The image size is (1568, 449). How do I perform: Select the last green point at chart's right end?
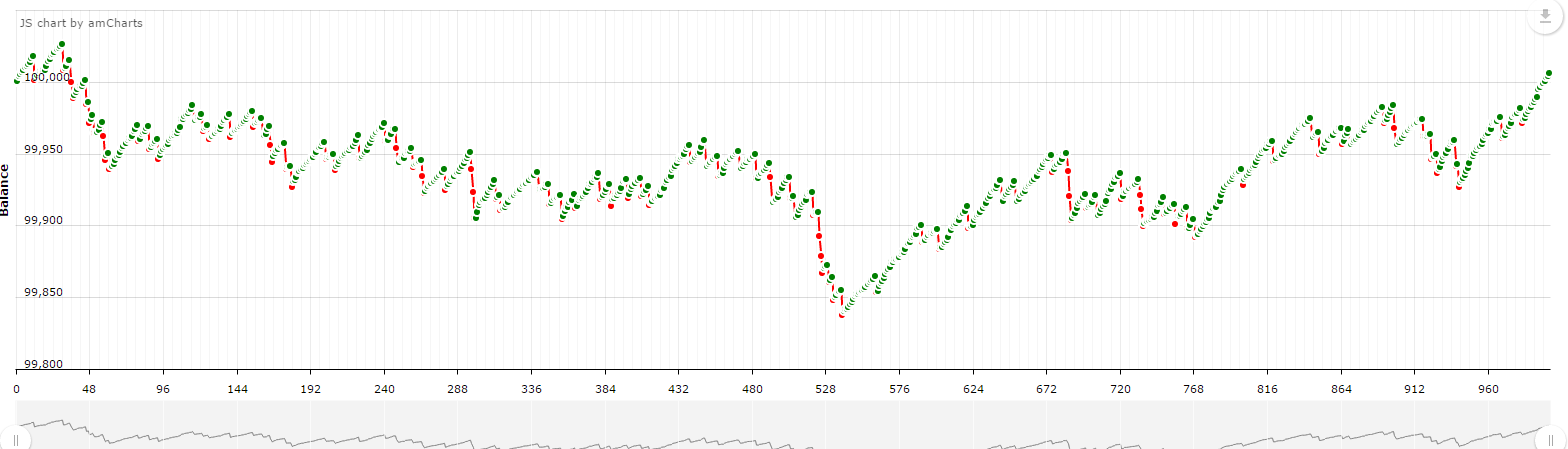[1548, 73]
